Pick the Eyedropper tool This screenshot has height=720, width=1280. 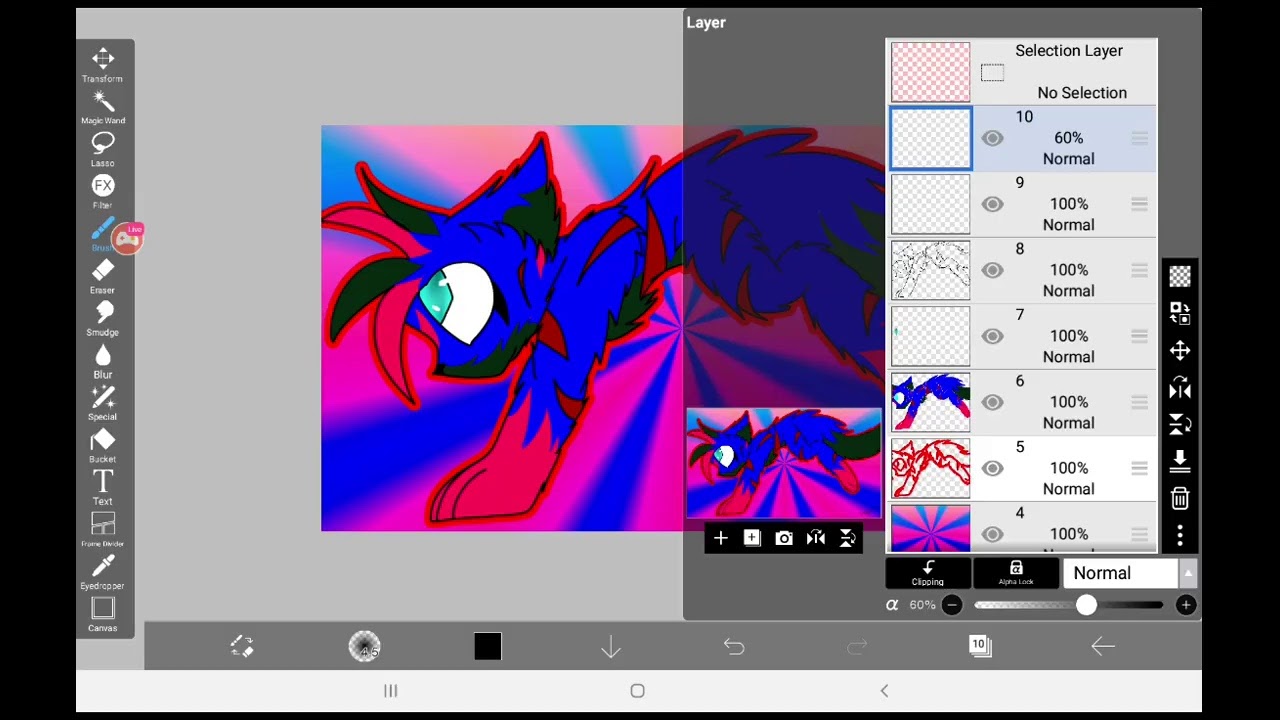tap(103, 572)
